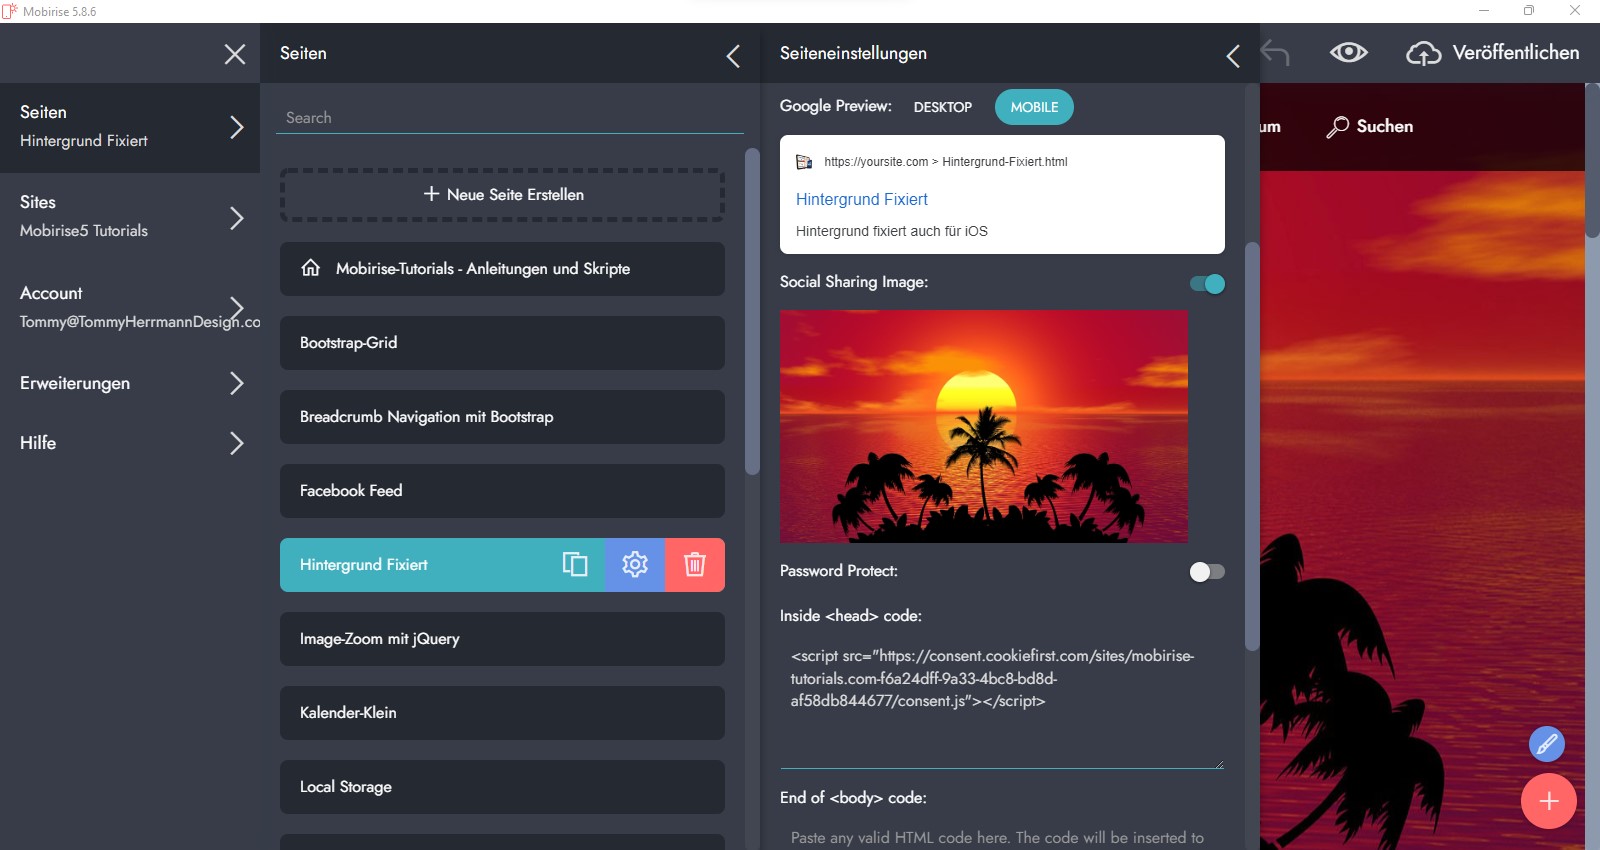Click the Inside head code textarea
This screenshot has width=1600, height=850.
pos(1002,702)
